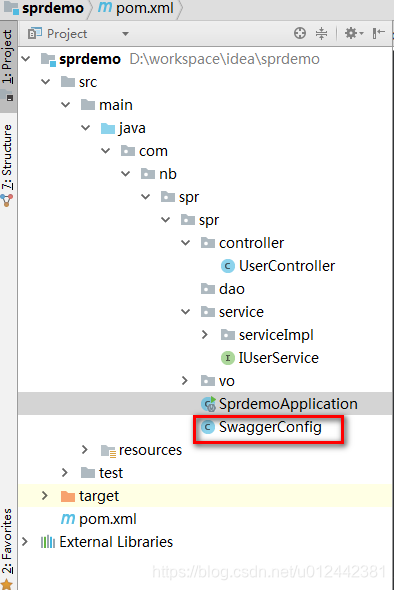Click the orange target folder icon
The height and width of the screenshot is (590, 394).
tap(68, 496)
